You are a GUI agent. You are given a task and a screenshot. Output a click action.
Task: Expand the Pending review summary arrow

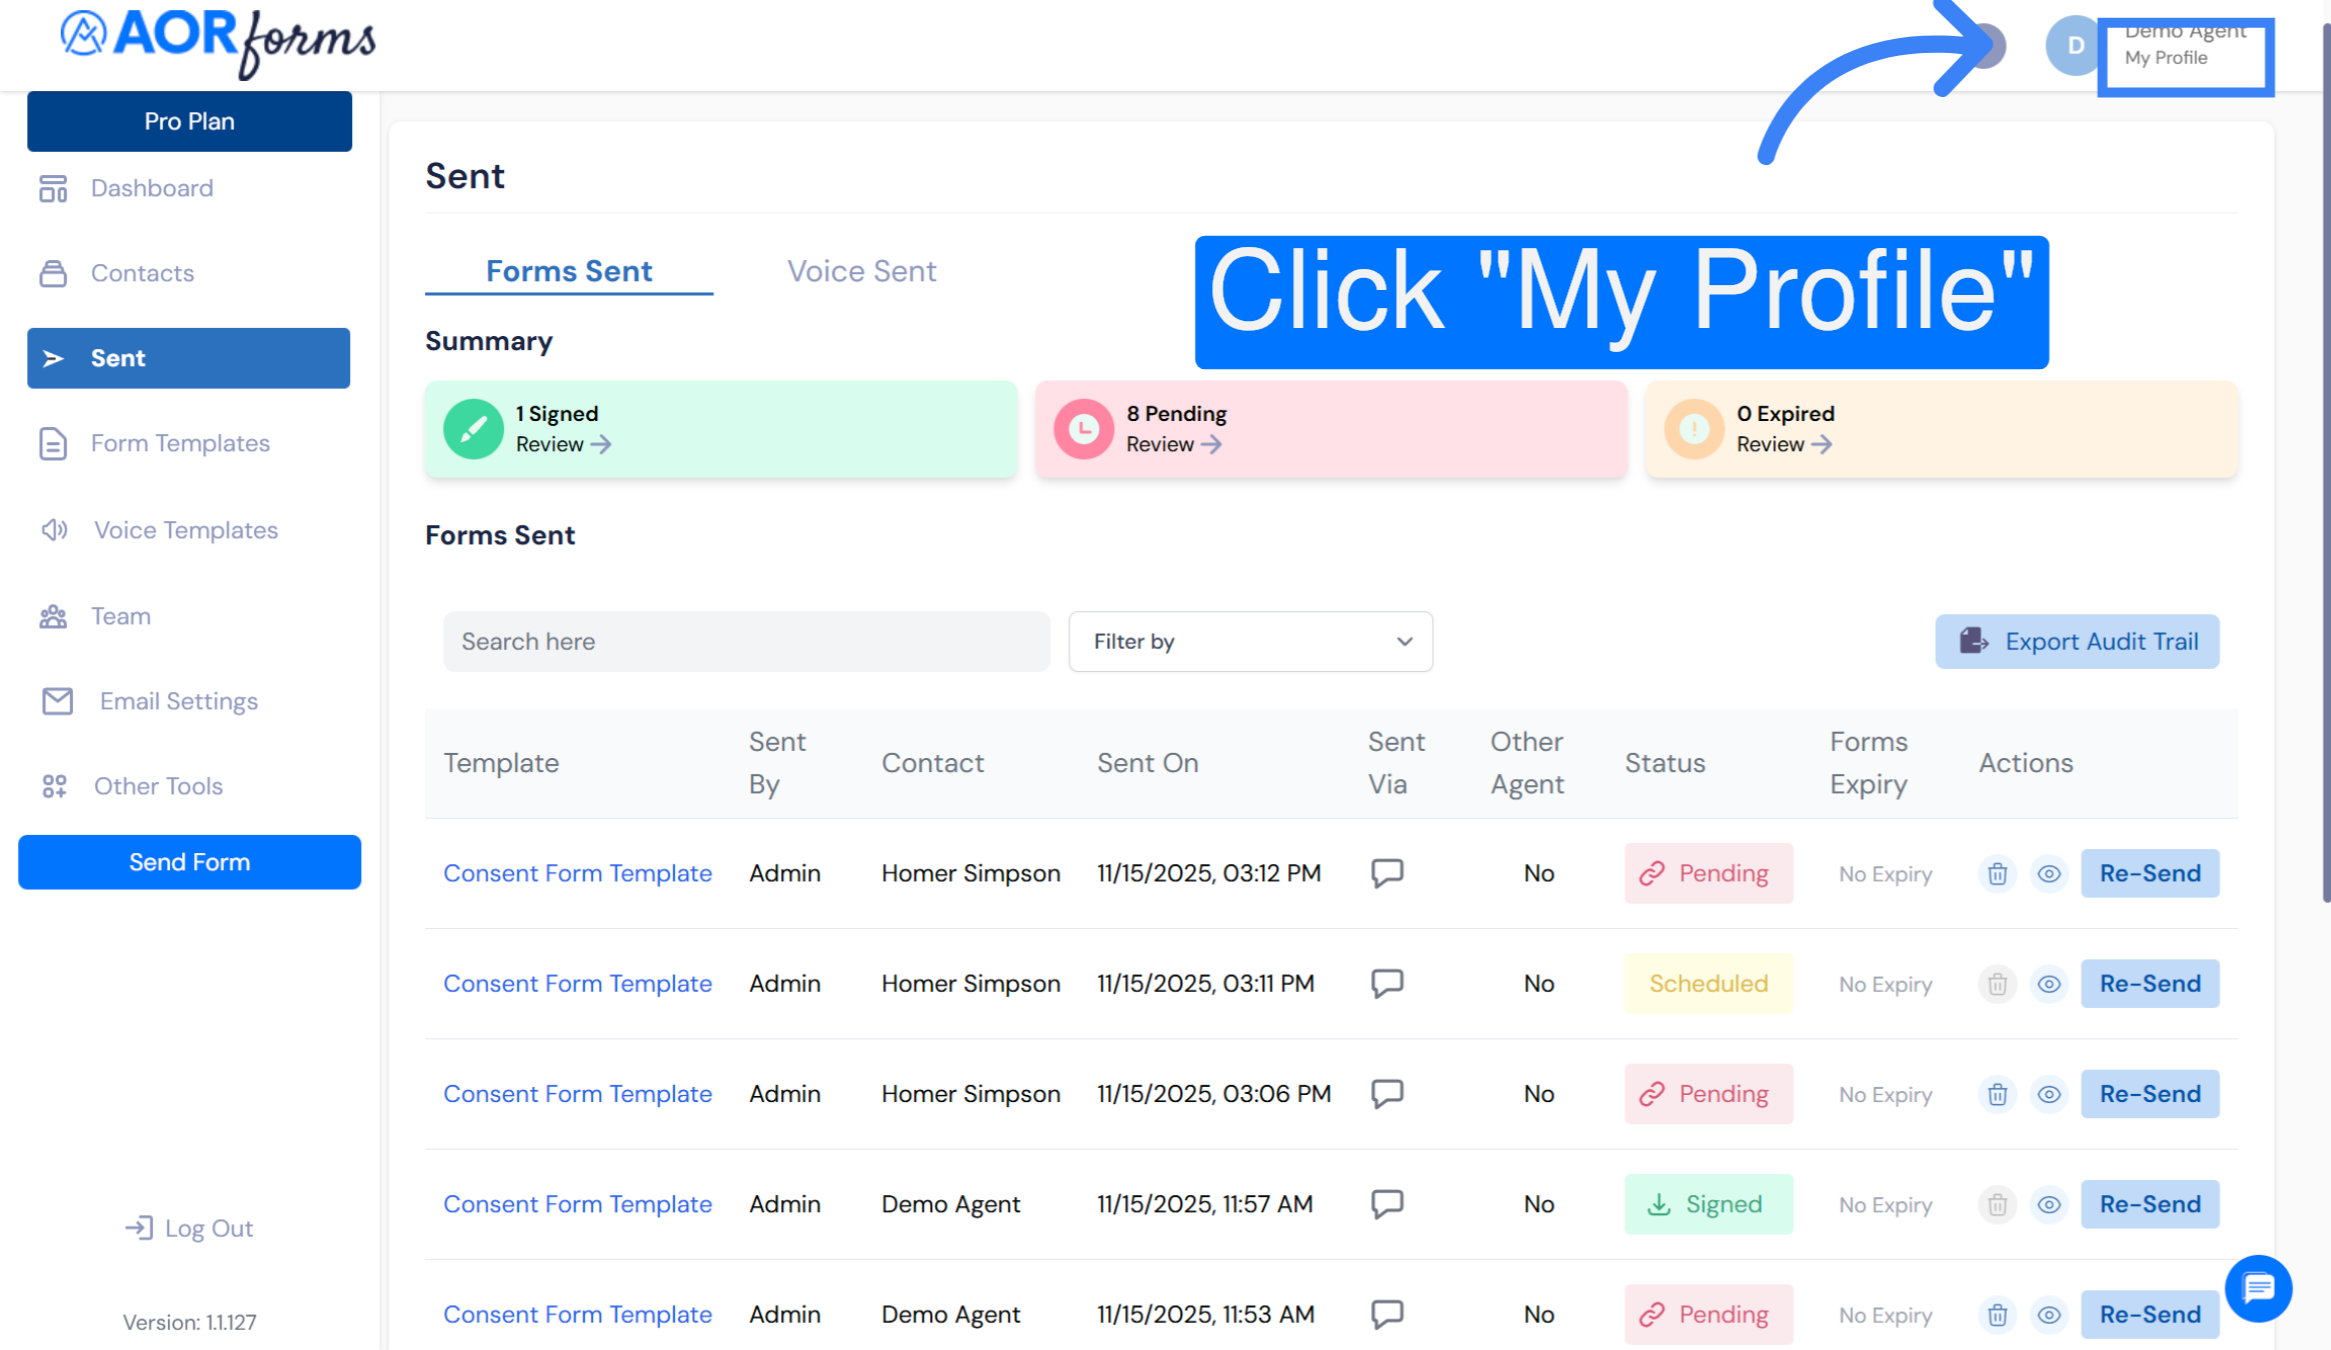[x=1213, y=444]
